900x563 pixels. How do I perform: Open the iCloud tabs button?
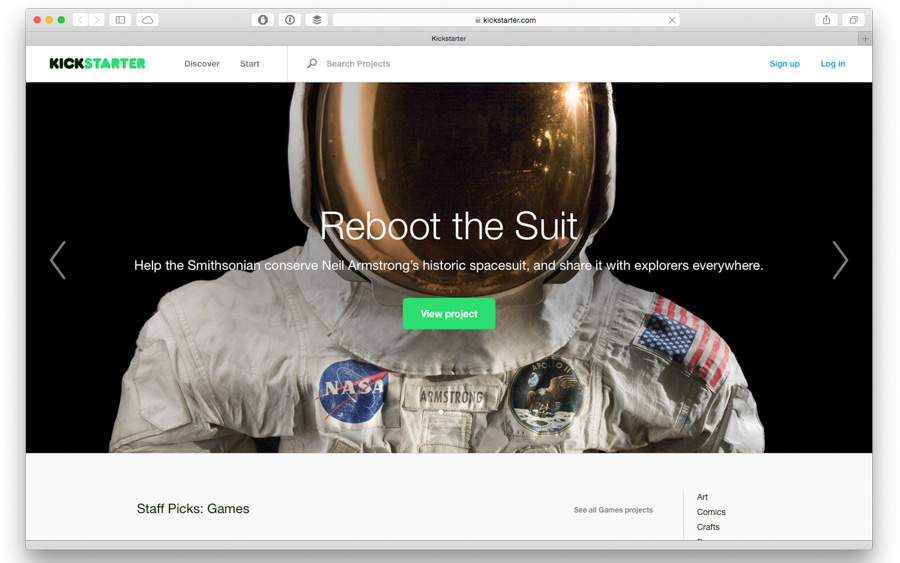148,20
